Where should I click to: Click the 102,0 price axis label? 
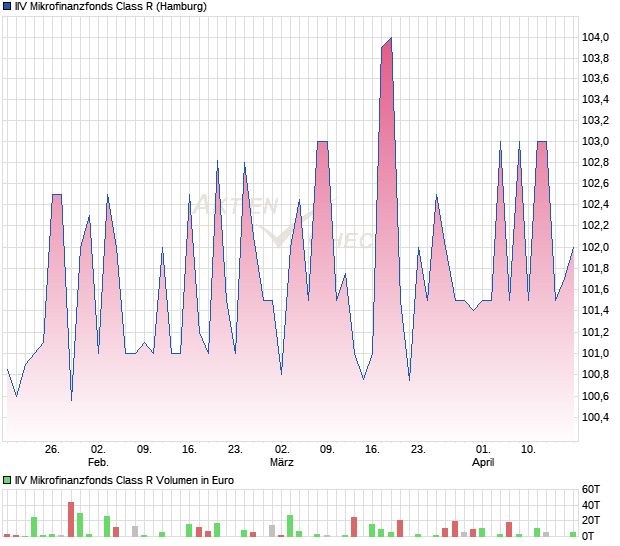(x=594, y=247)
